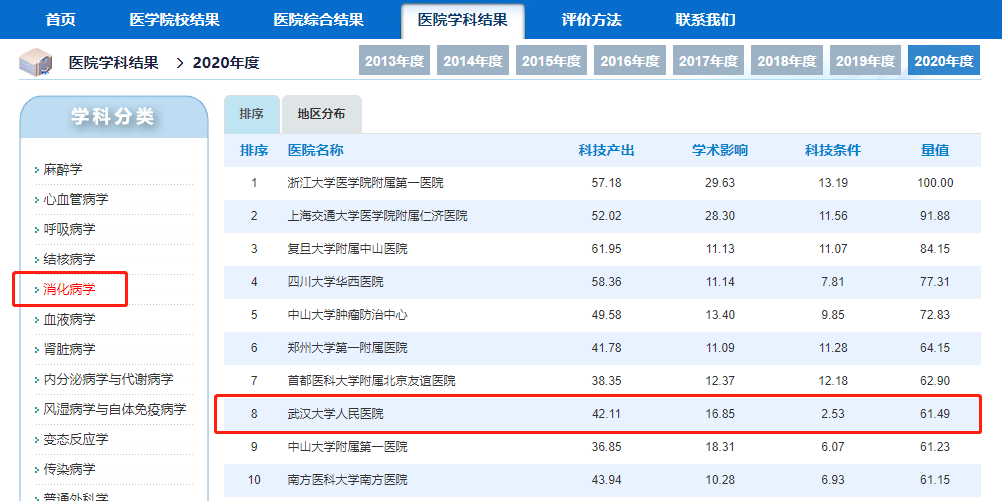
Task: Click the 科技产出 column header
Action: pos(606,150)
